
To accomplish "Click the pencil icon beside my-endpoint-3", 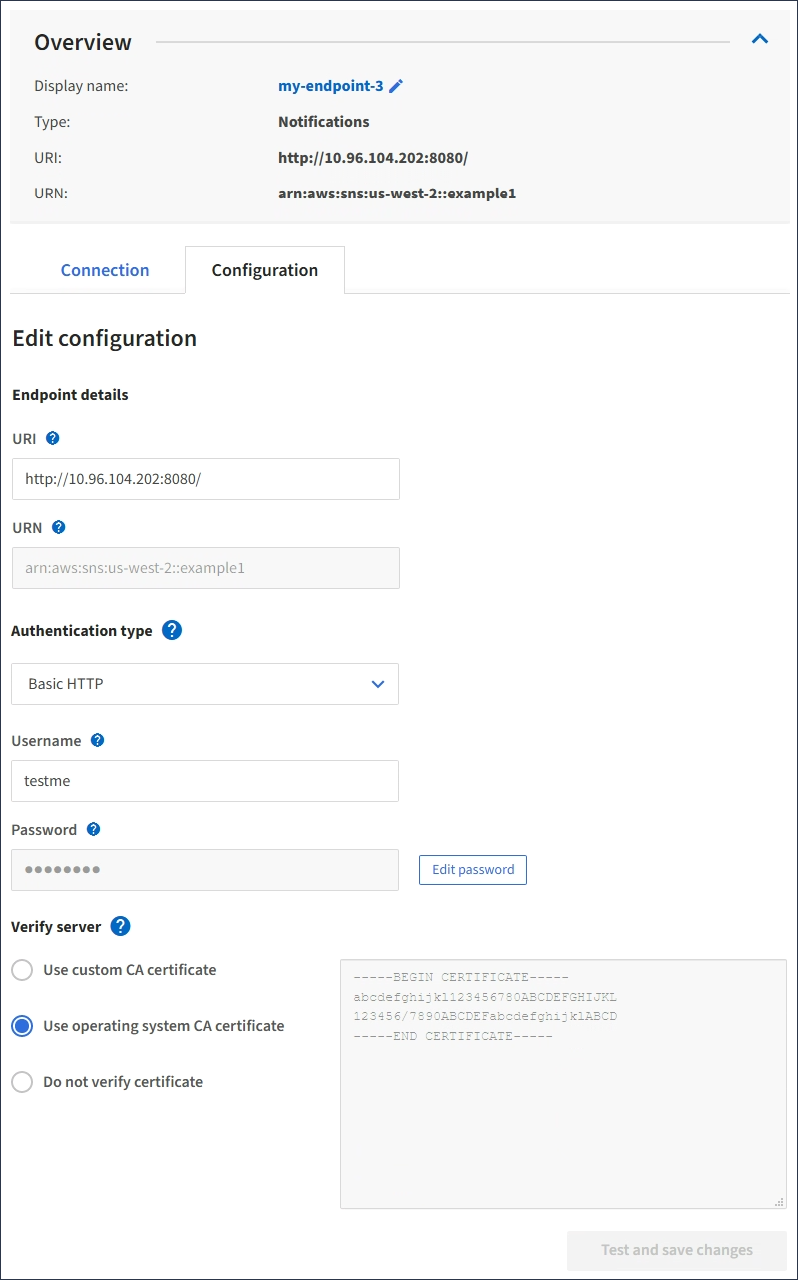I will 396,86.
